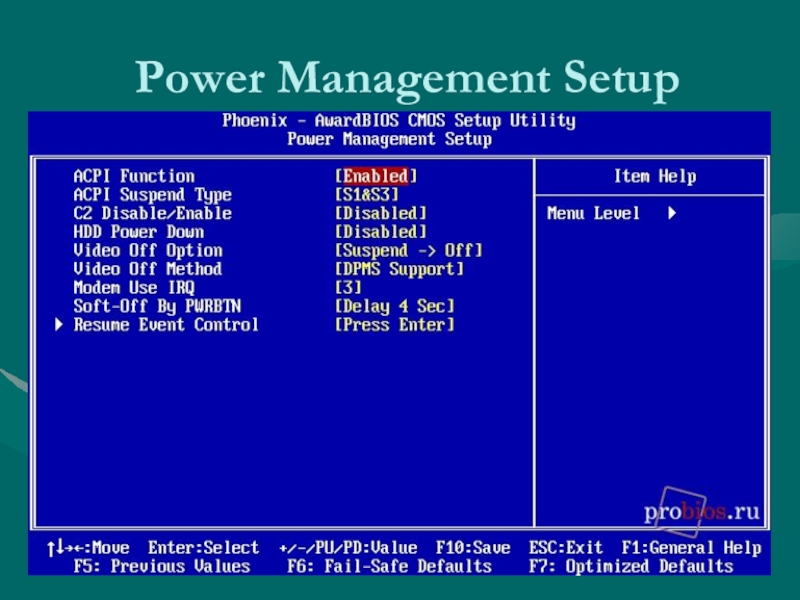The image size is (800, 600).
Task: Open the Resume Event Control entry
Action: pos(166,325)
